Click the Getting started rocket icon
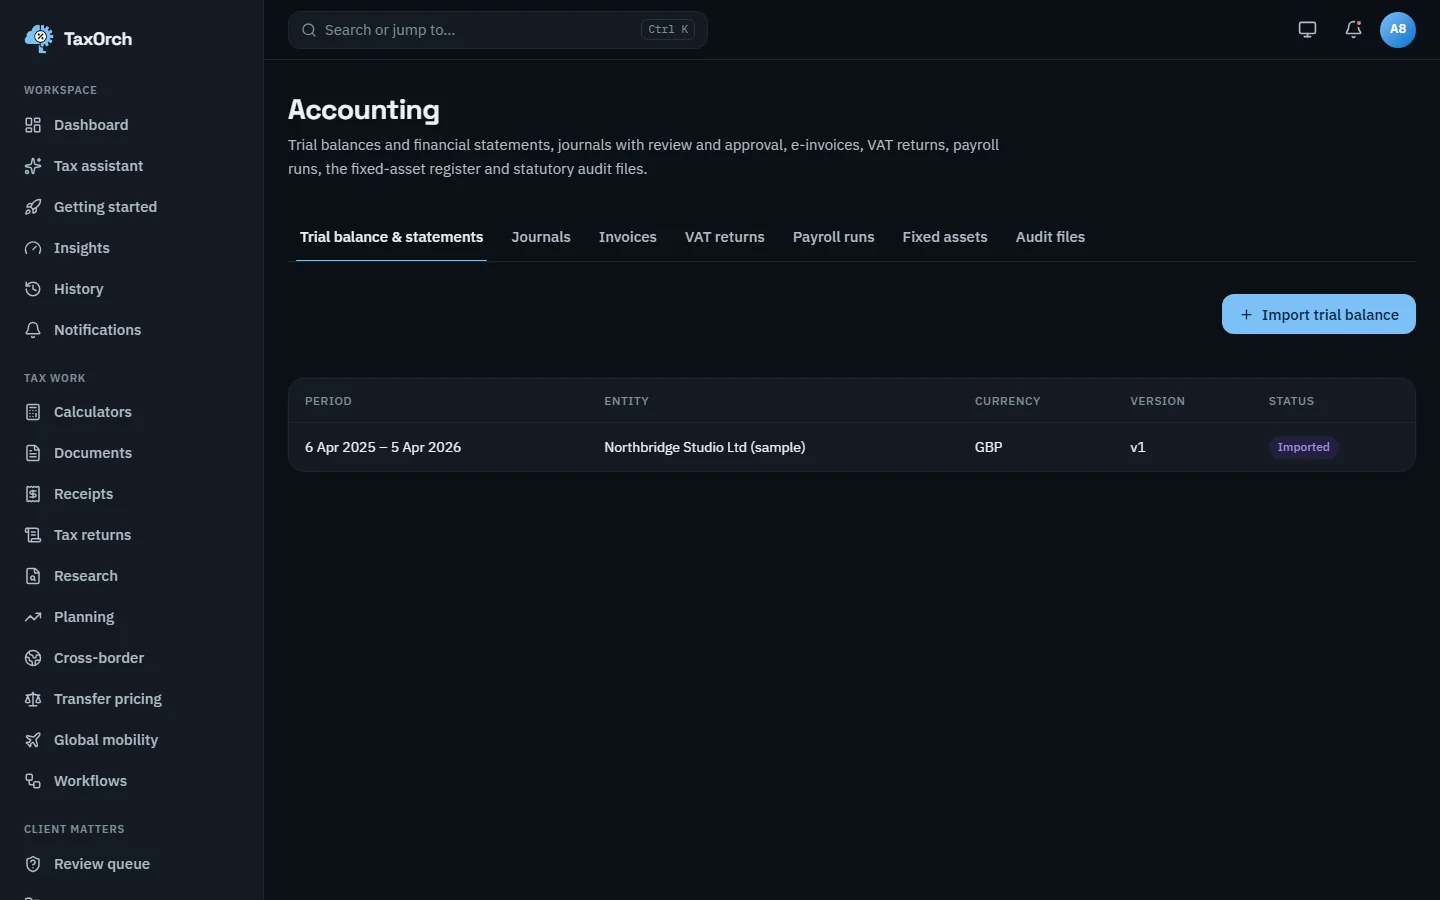This screenshot has height=900, width=1440. click(33, 207)
